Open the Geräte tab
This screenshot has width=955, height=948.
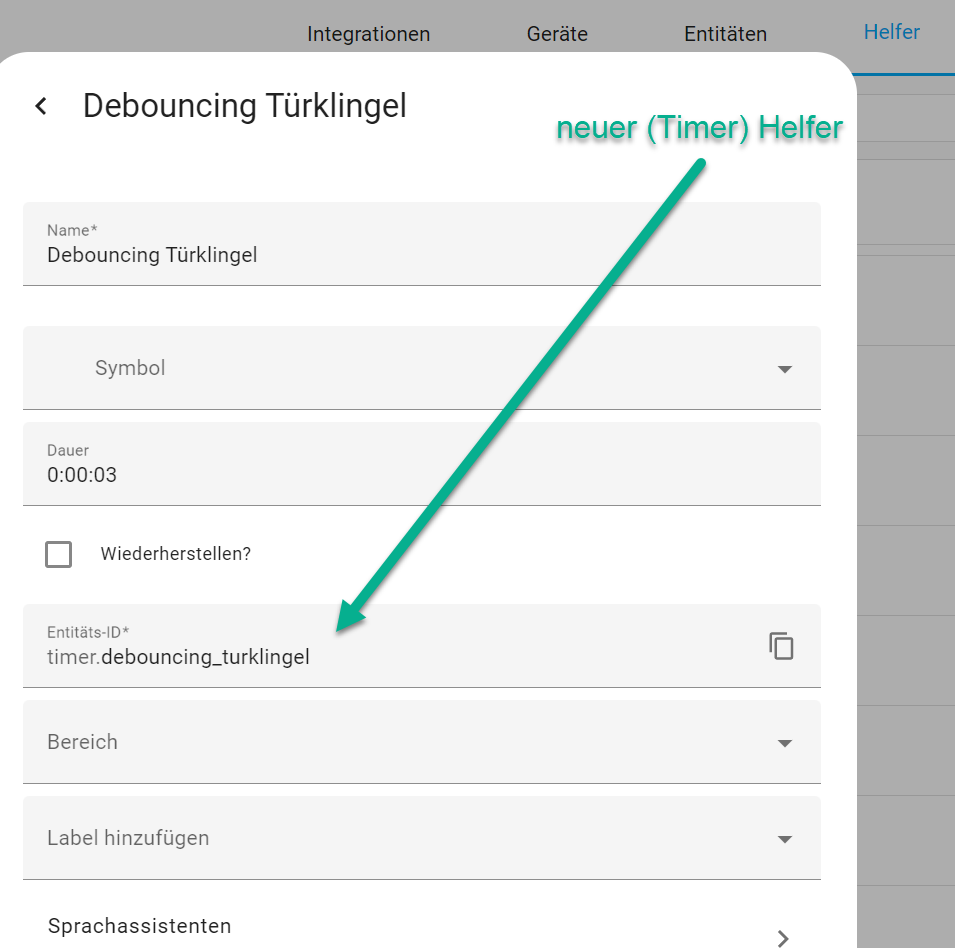point(557,34)
